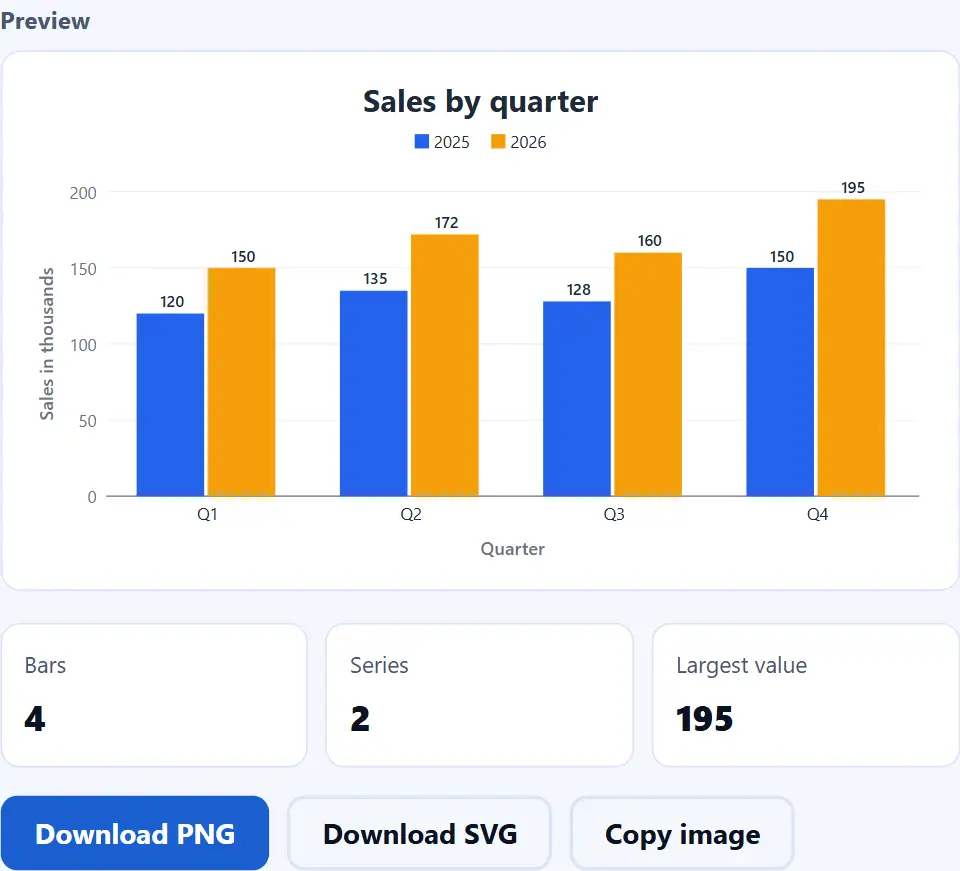Click the 2025 legend label
This screenshot has width=960, height=871.
click(x=452, y=142)
